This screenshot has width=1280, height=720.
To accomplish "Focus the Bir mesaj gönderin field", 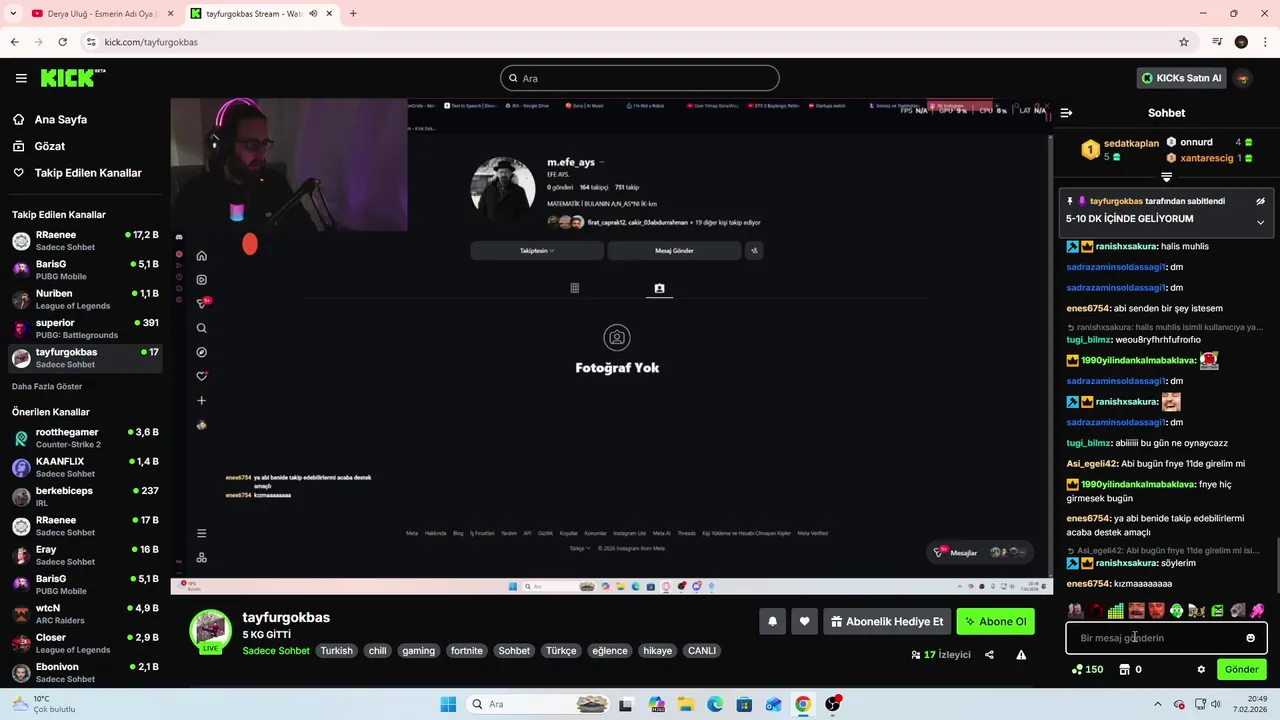I will click(x=1166, y=638).
